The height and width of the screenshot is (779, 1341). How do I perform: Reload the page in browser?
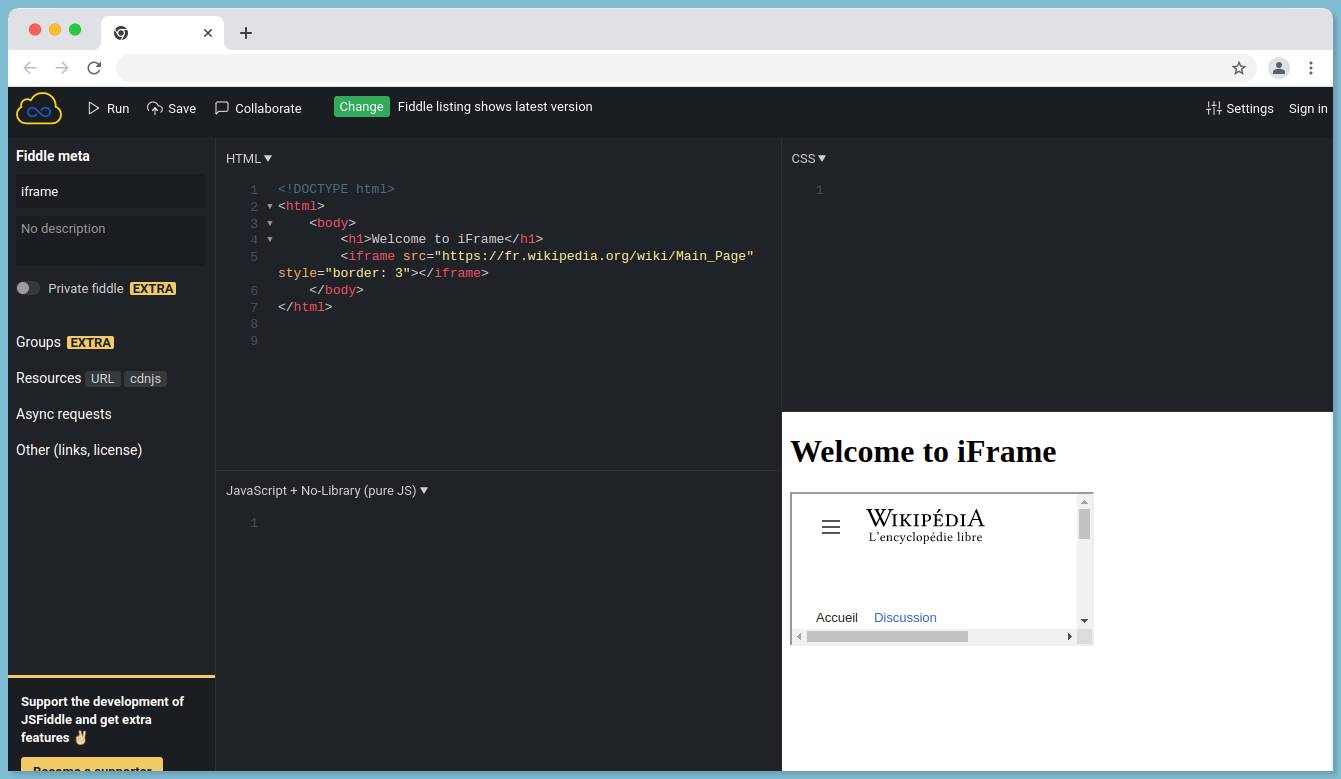click(x=94, y=68)
